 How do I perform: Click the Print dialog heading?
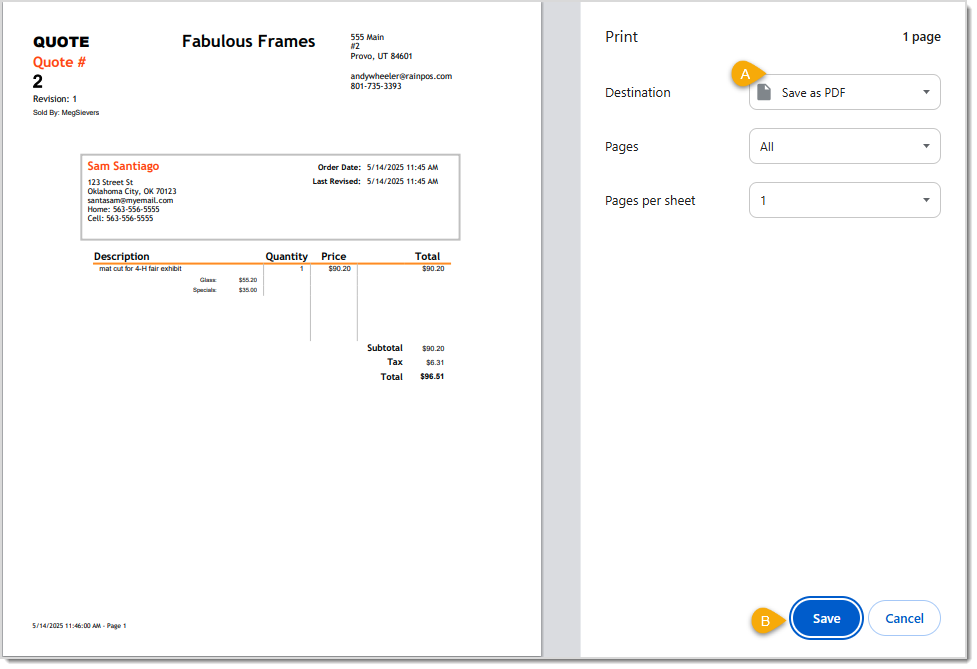[621, 36]
